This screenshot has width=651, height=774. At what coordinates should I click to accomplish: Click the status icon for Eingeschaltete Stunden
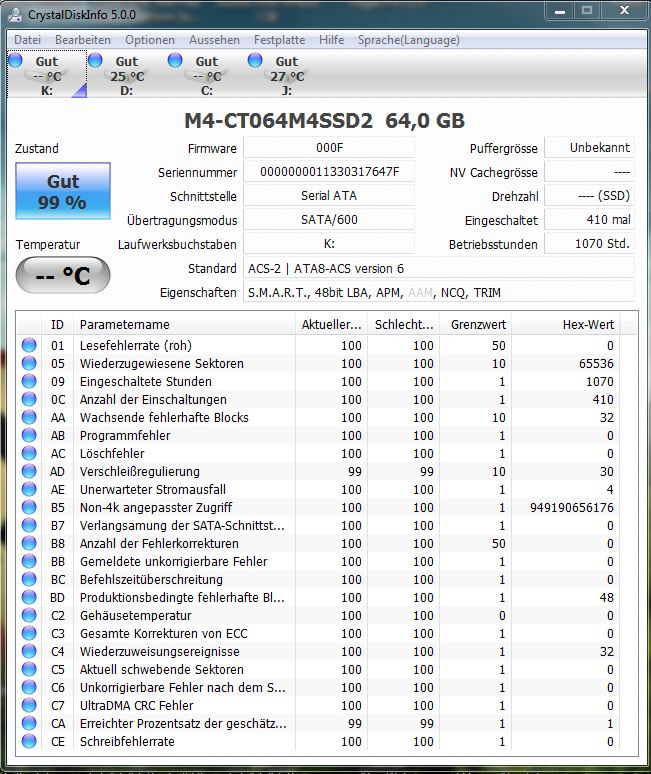pyautogui.click(x=29, y=381)
